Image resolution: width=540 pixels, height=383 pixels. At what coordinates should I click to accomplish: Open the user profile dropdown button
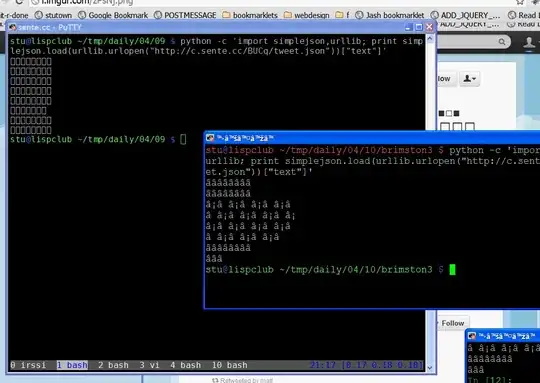pos(469,79)
